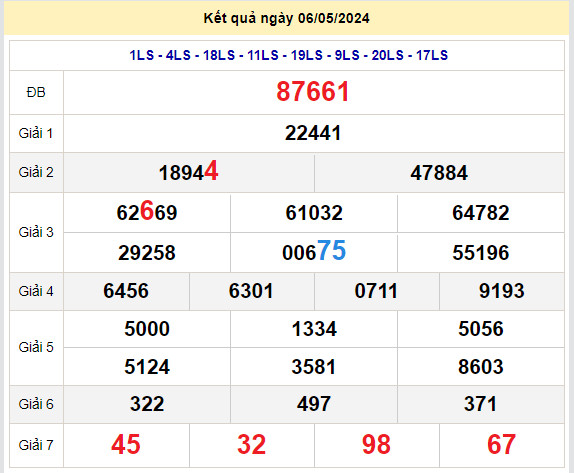Viewport: 574px width, 473px height.
Task: Click the Giải 6 number 497
Action: click(x=314, y=404)
